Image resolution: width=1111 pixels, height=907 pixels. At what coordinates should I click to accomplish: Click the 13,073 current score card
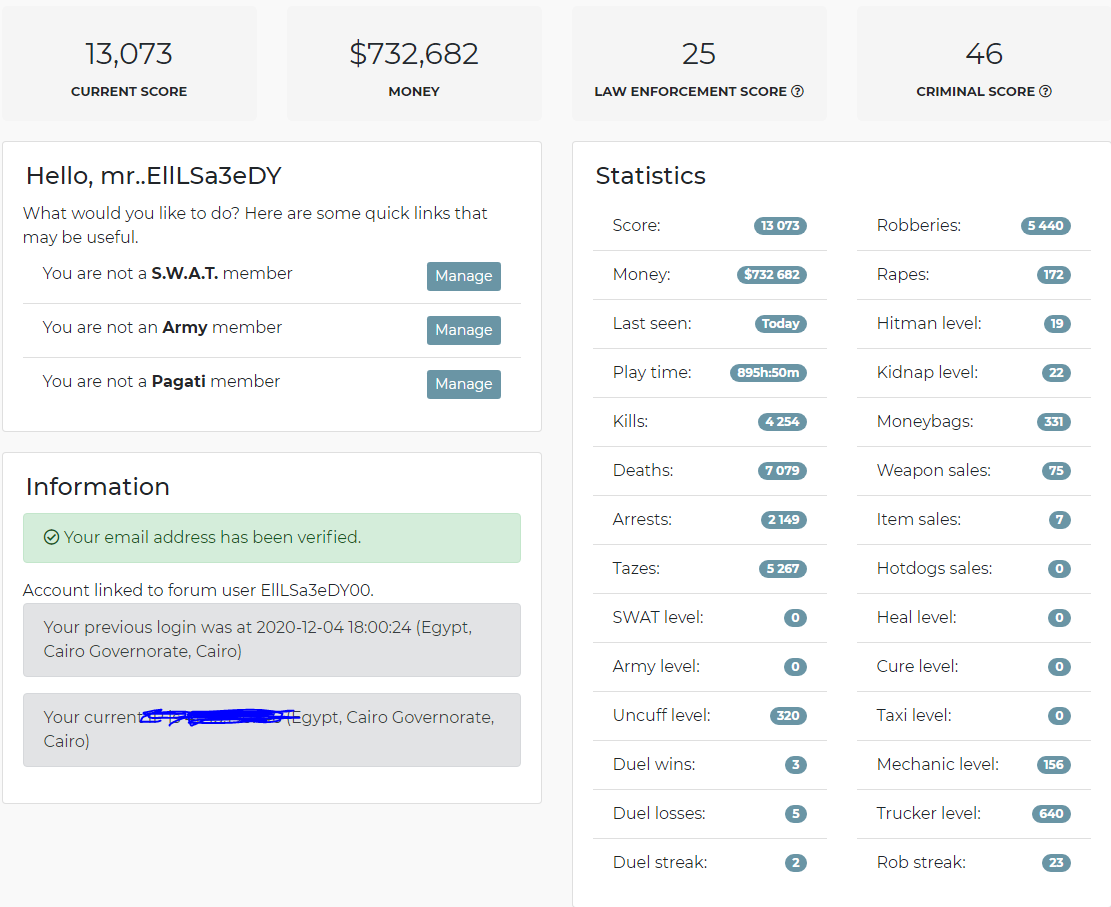click(129, 64)
